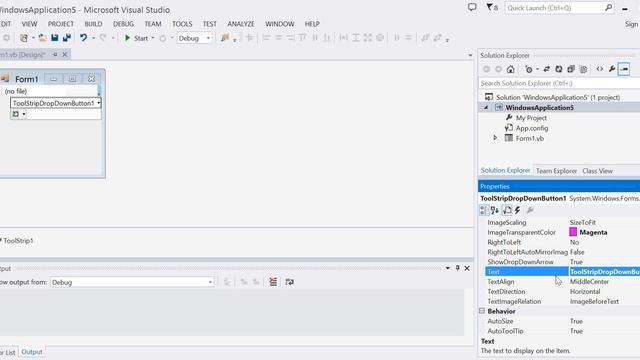Screen dimensions: 640x360
Task: Click Clear All icon in Output panel
Action: (273, 282)
